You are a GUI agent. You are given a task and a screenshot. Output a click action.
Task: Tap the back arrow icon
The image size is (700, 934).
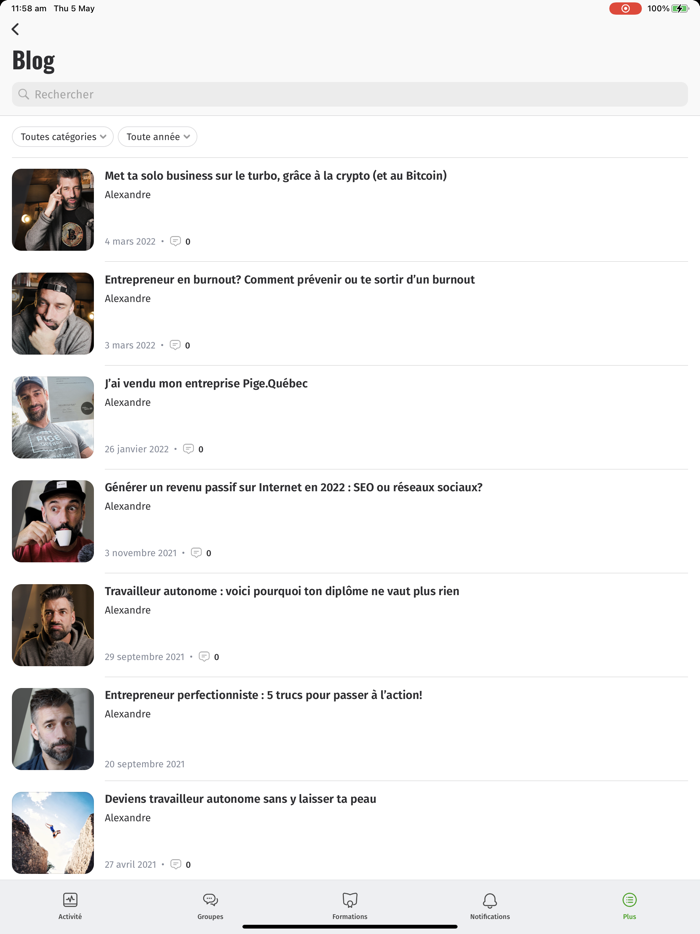click(15, 29)
